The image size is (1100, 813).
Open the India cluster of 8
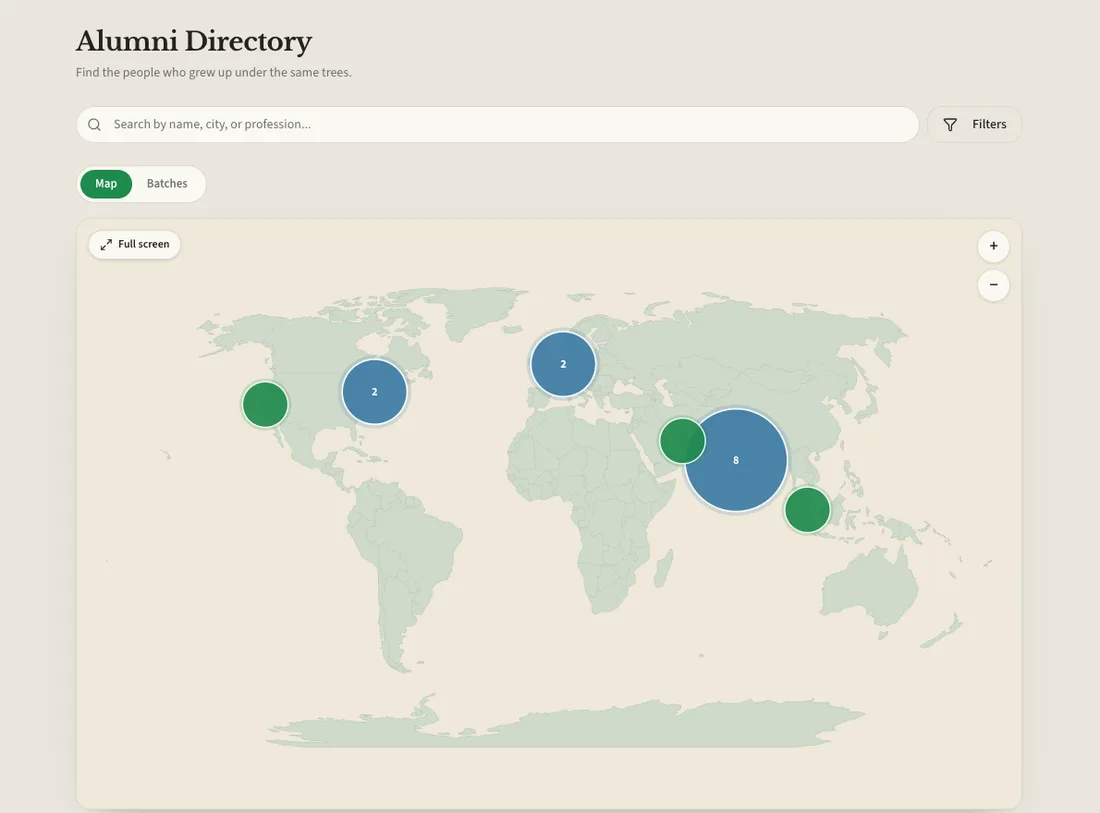click(x=736, y=460)
